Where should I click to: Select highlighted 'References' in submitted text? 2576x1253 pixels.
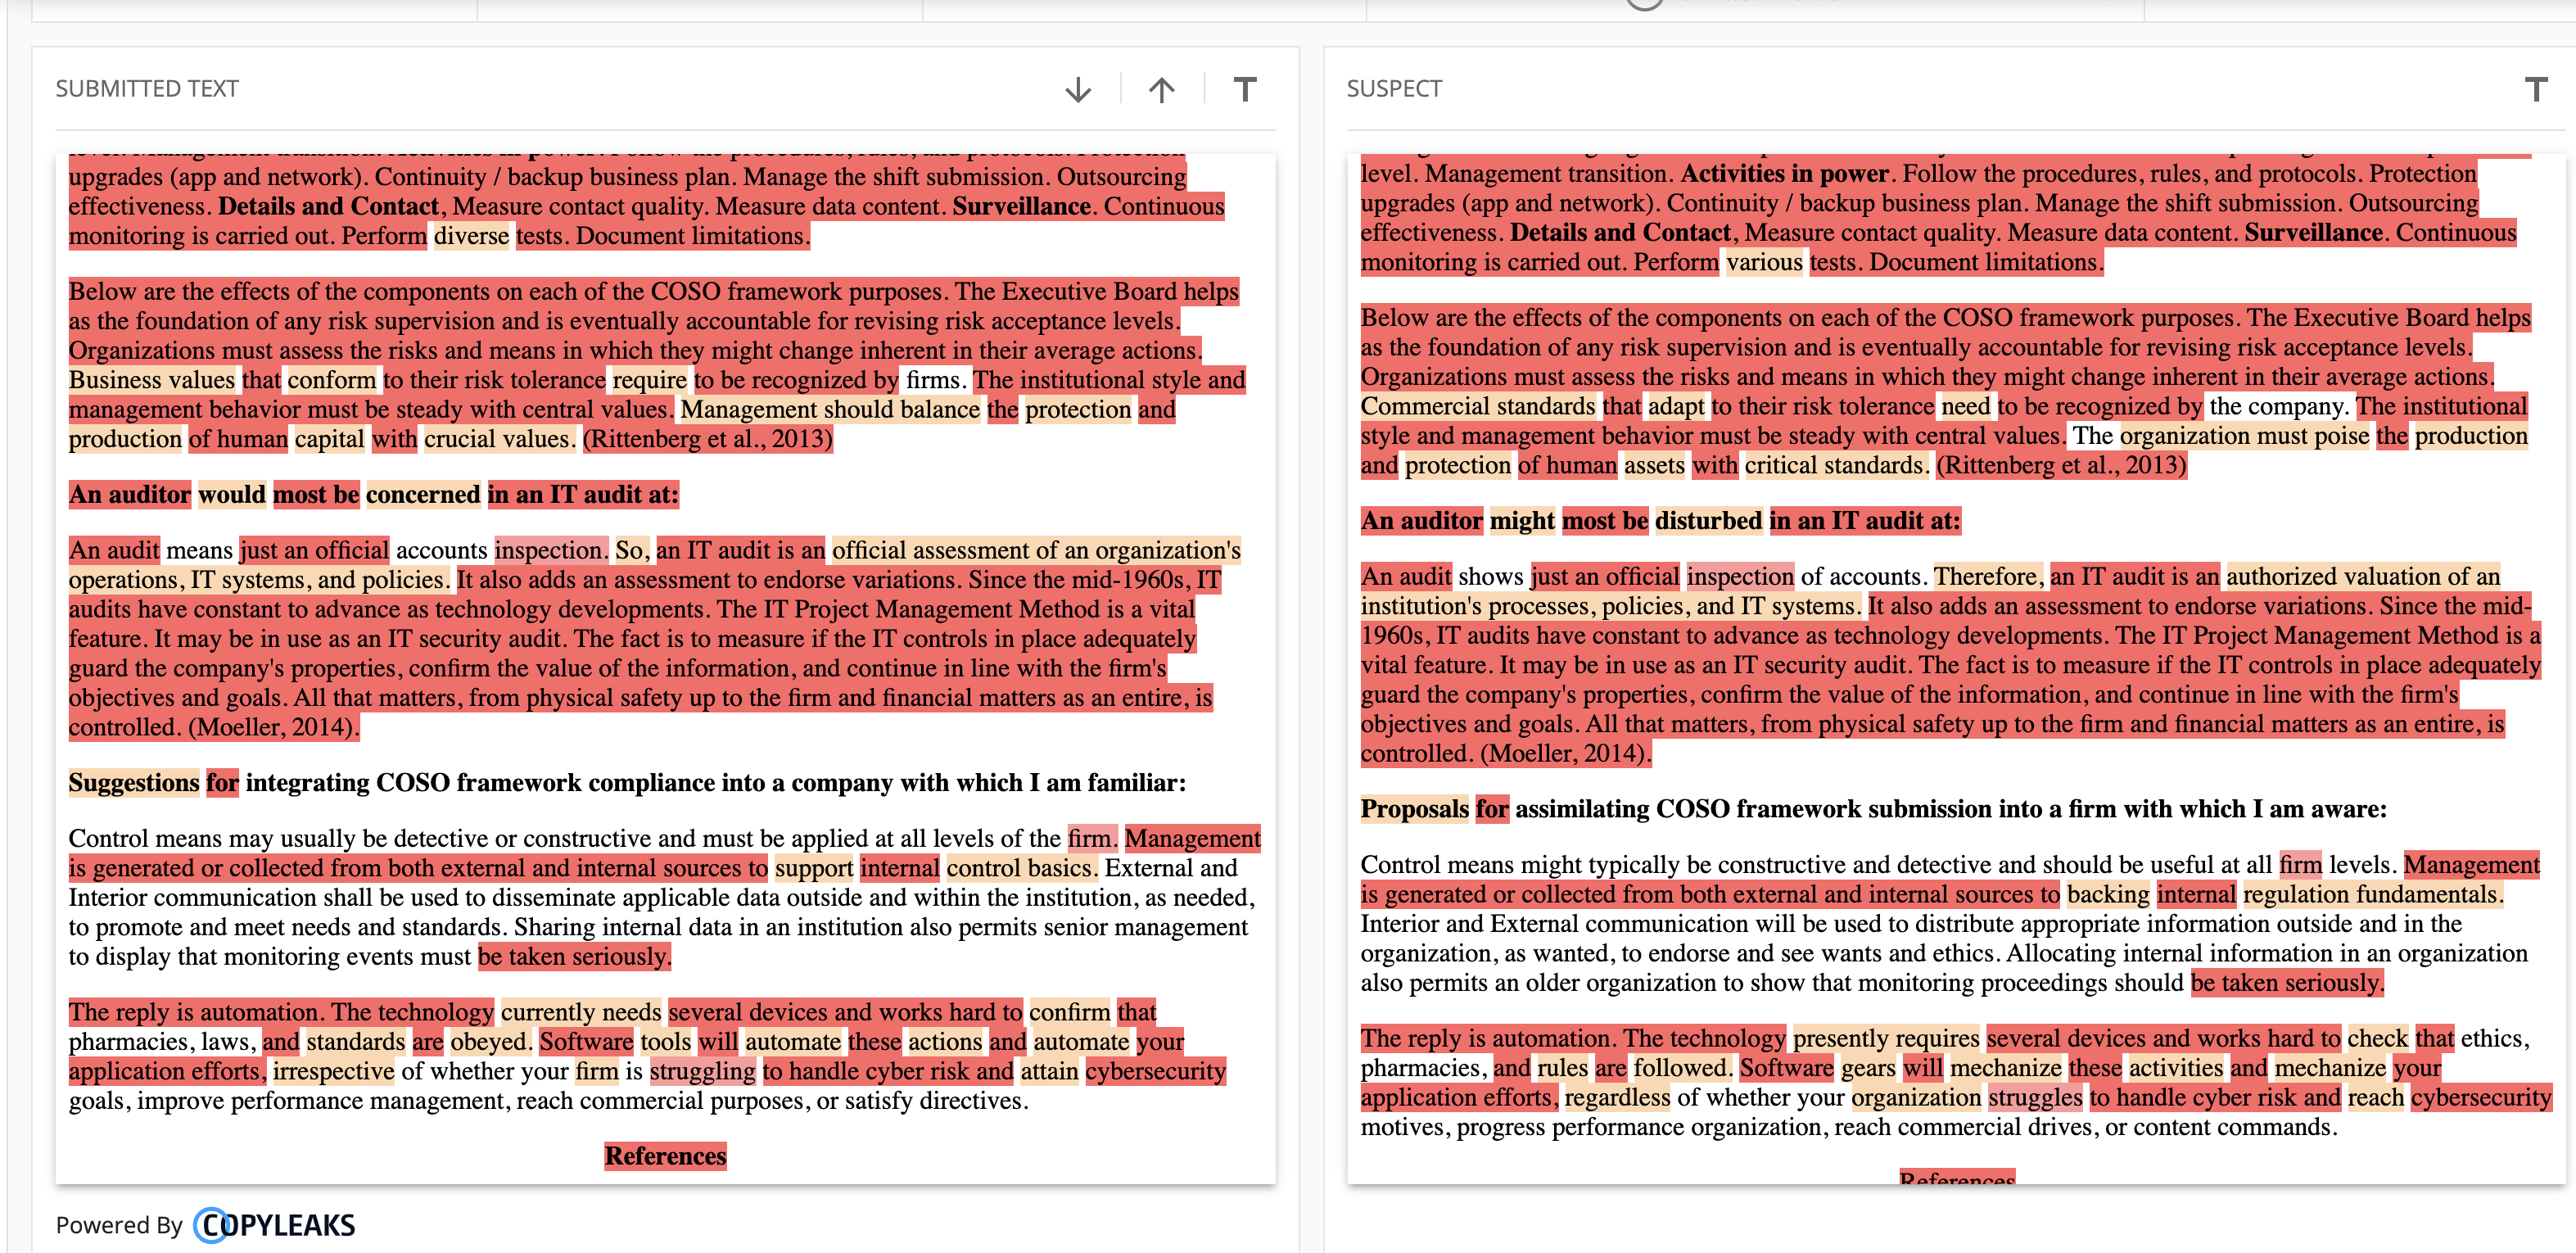665,1156
